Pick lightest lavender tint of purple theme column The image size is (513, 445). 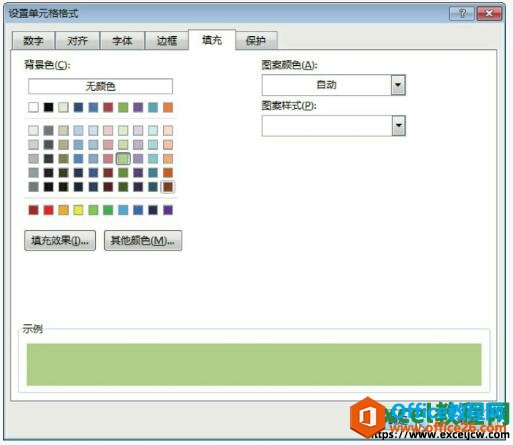pos(138,130)
